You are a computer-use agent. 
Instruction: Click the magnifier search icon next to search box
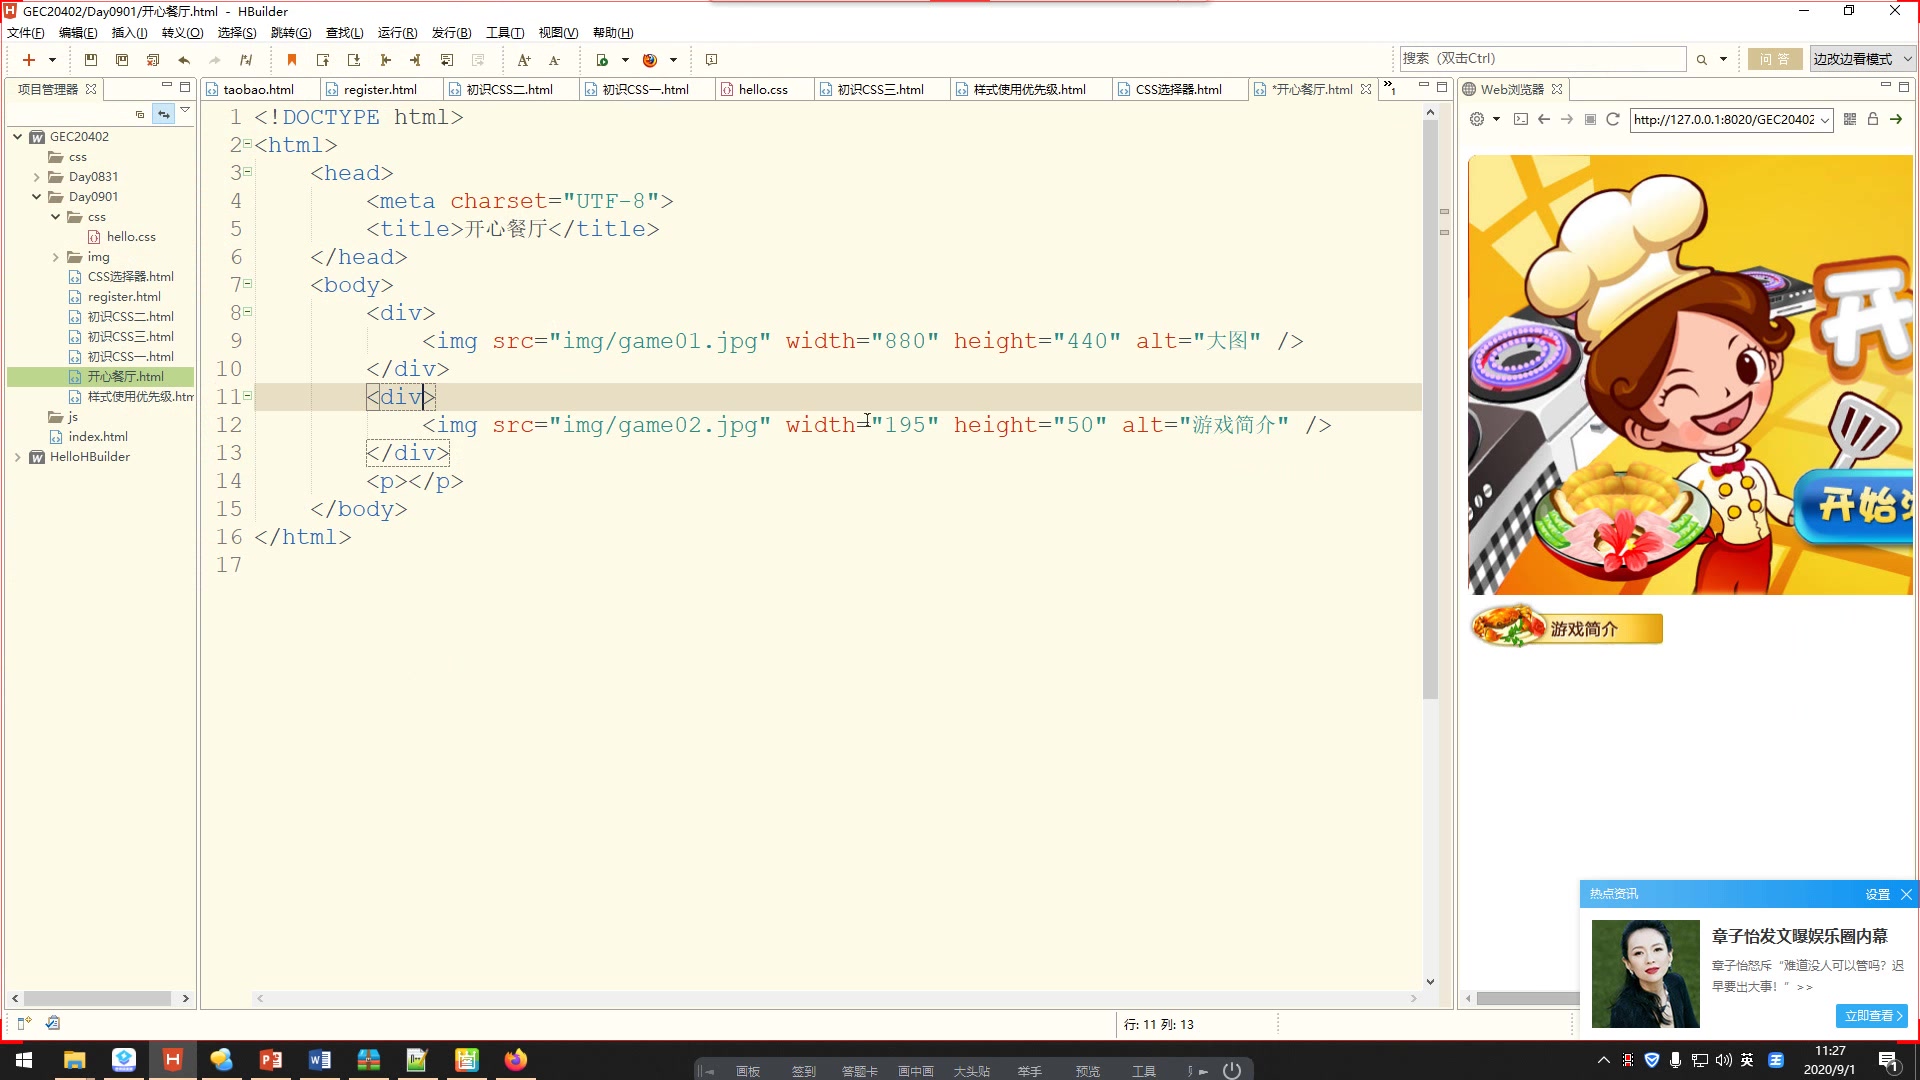pos(1701,60)
